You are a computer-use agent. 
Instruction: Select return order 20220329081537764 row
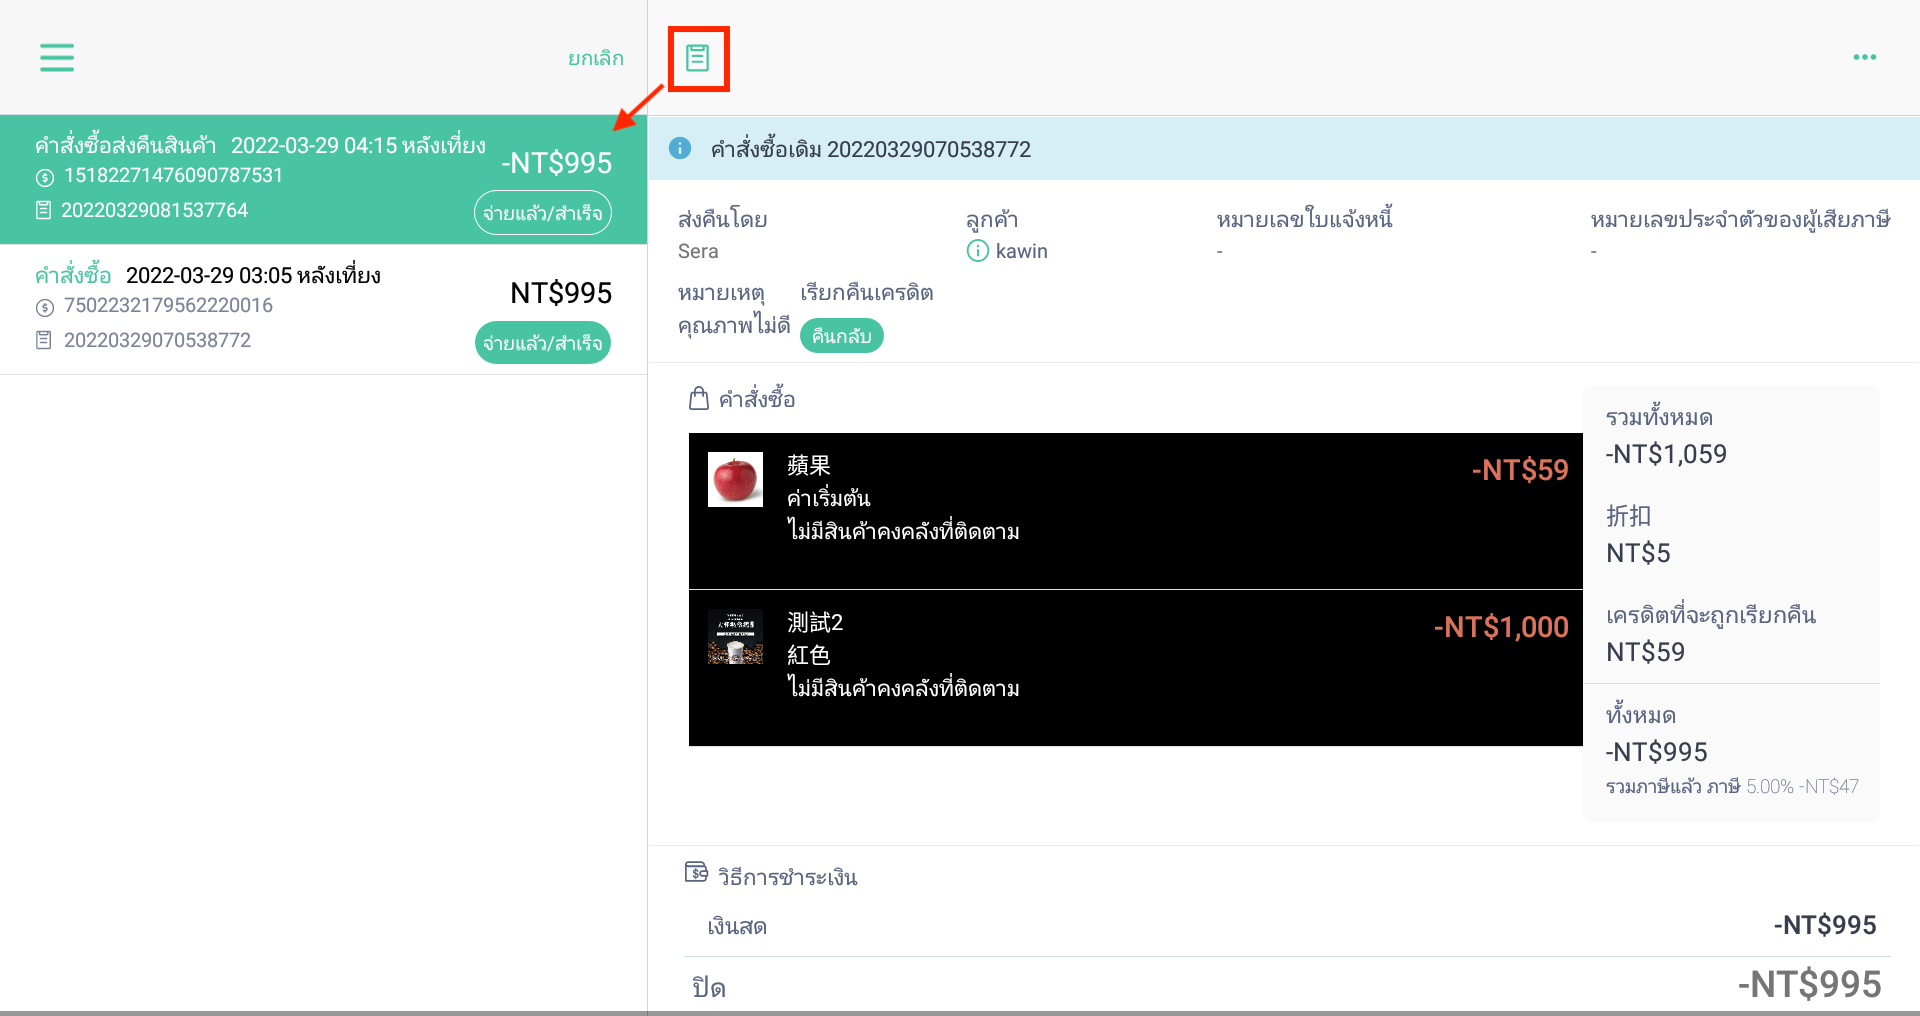pos(323,179)
